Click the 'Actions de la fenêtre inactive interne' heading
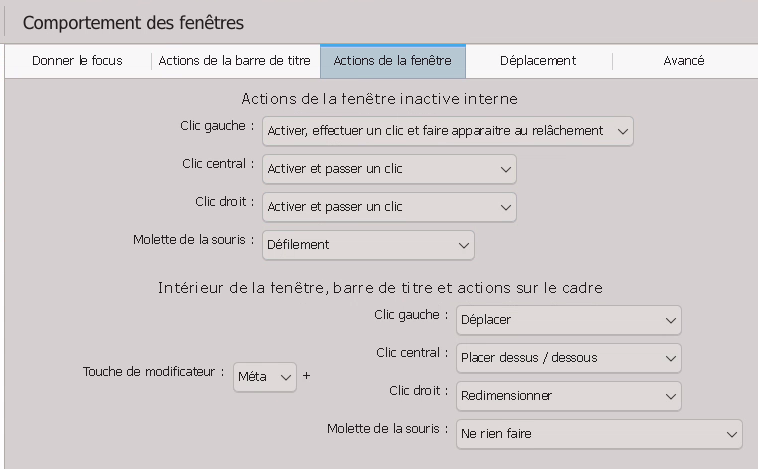This screenshot has height=469, width=758. tap(379, 99)
